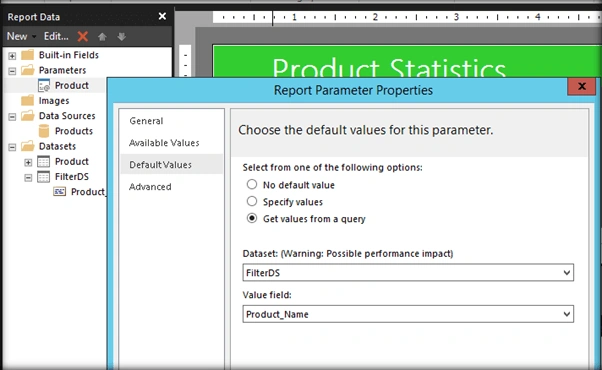Click the FilterDS dataset table icon
Viewport: 602px width, 370px height.
coord(43,177)
